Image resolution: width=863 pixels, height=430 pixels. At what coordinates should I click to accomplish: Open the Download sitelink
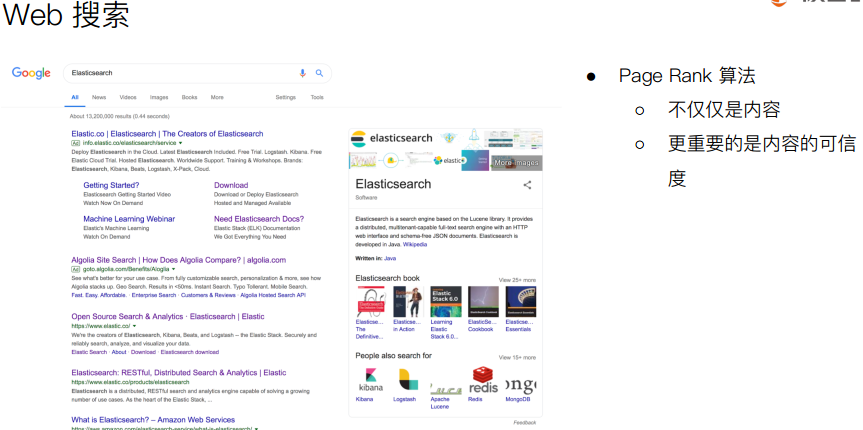tap(231, 186)
